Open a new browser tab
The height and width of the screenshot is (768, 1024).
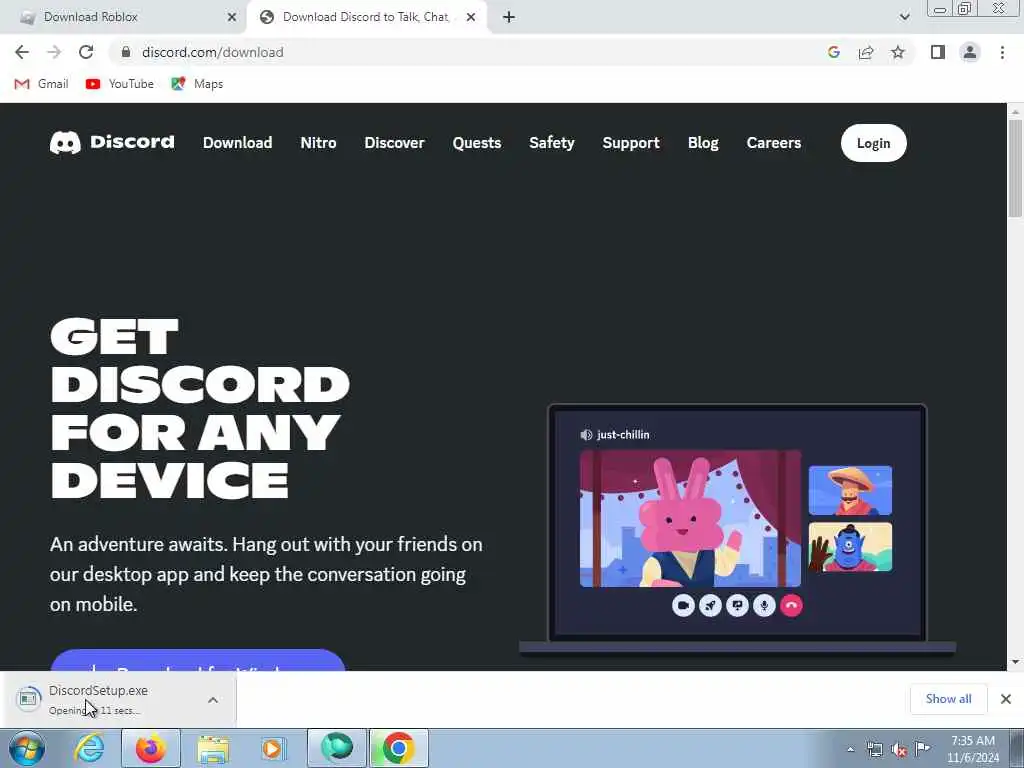(x=509, y=18)
